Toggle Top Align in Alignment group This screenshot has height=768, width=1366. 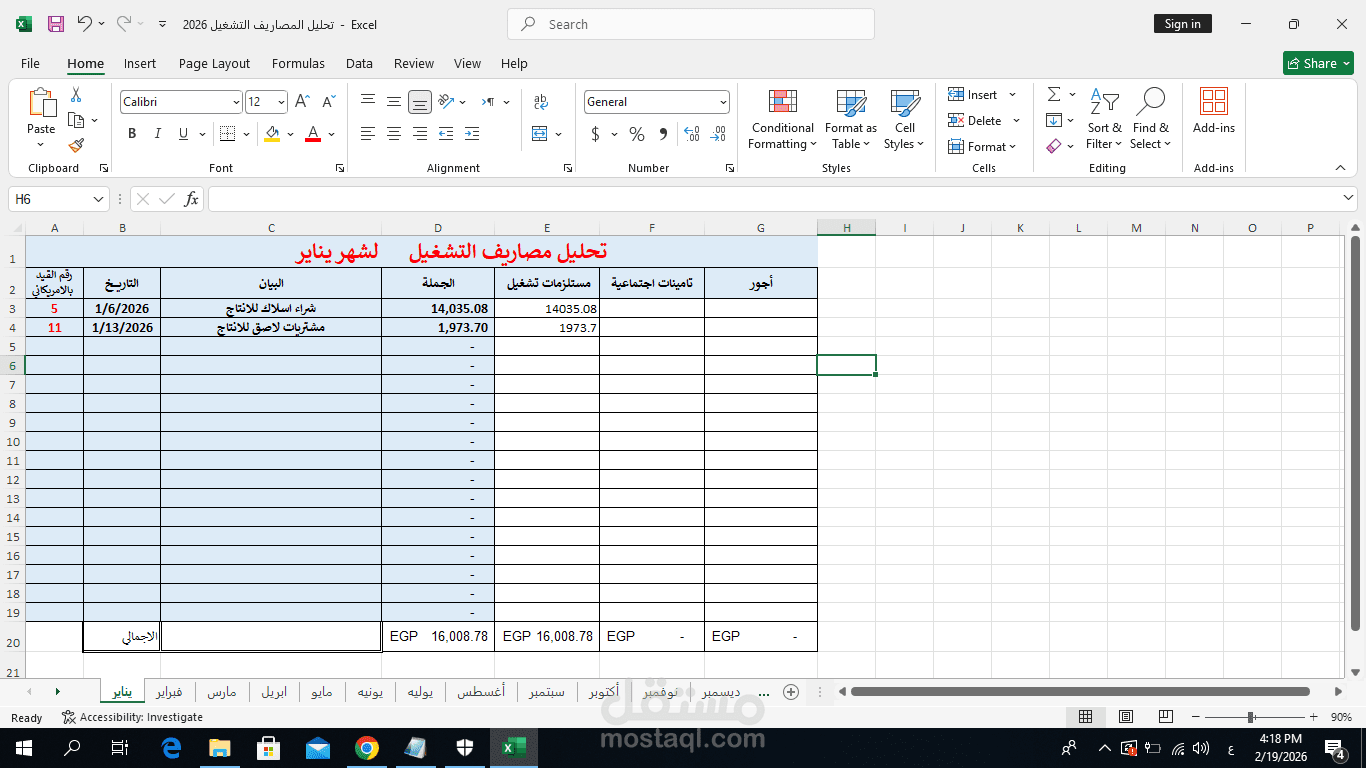click(368, 101)
